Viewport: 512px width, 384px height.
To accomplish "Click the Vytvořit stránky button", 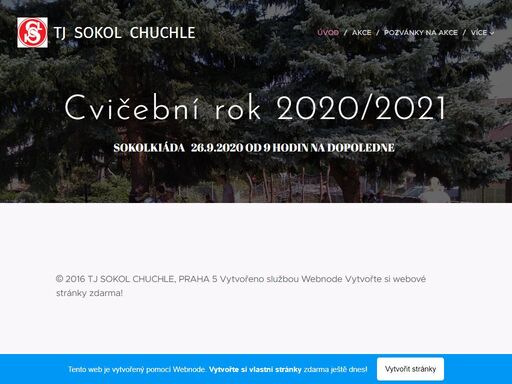I will tap(410, 369).
